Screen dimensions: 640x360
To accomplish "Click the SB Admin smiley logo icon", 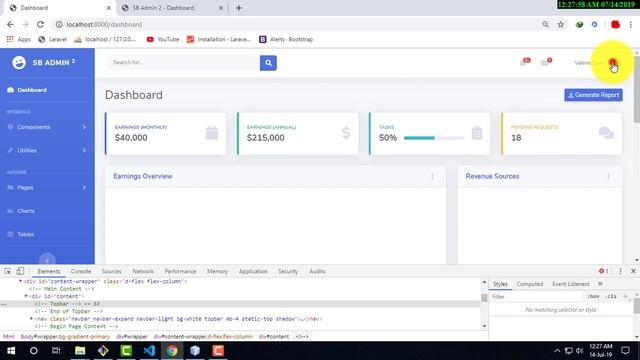I will [19, 62].
